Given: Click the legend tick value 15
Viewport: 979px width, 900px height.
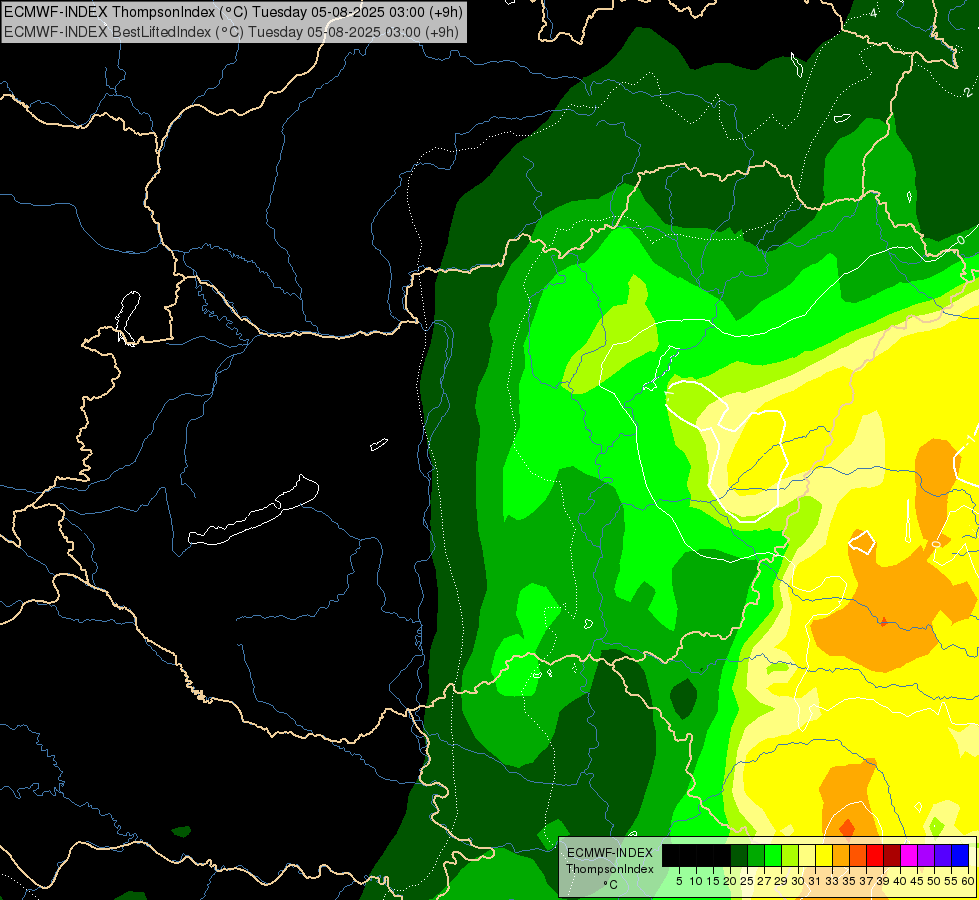Looking at the screenshot, I should pyautogui.click(x=714, y=881).
